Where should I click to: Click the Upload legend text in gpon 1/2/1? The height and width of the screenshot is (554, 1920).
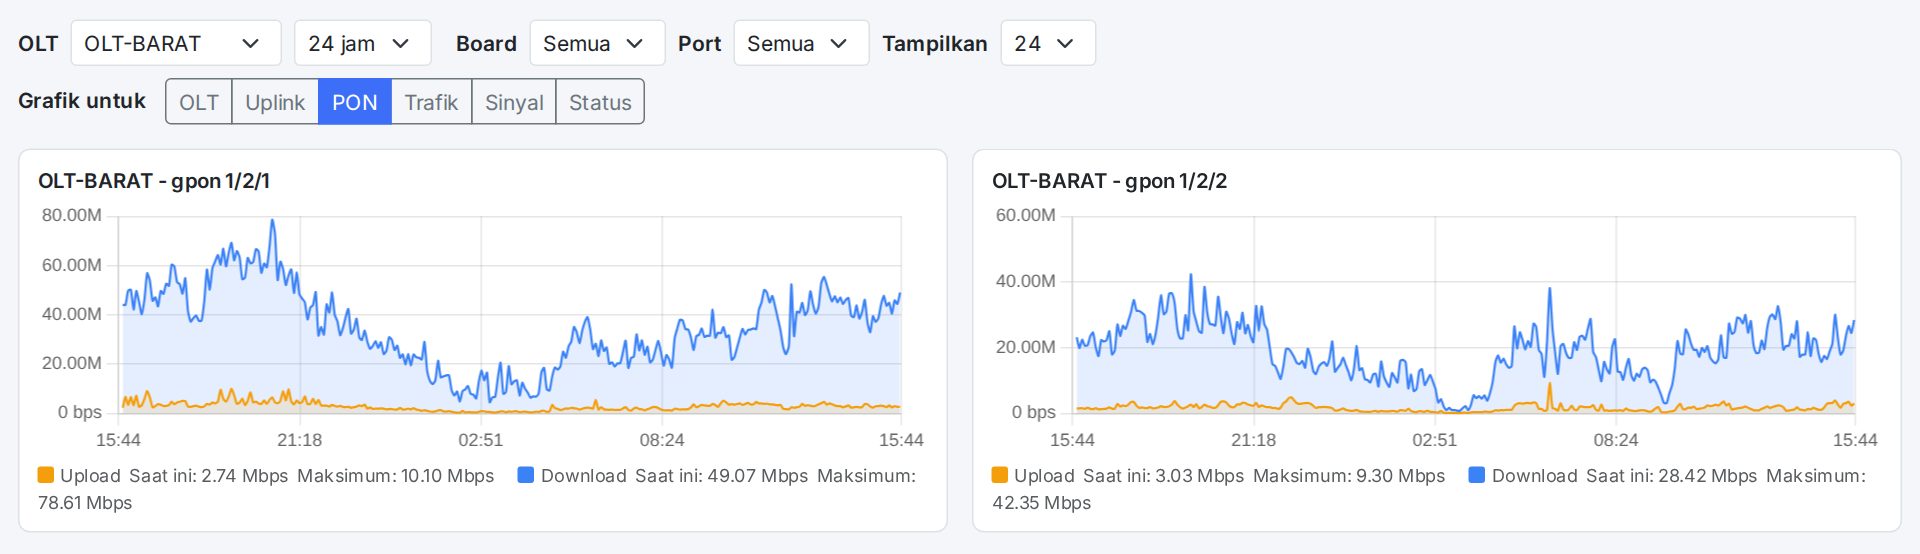tap(90, 476)
